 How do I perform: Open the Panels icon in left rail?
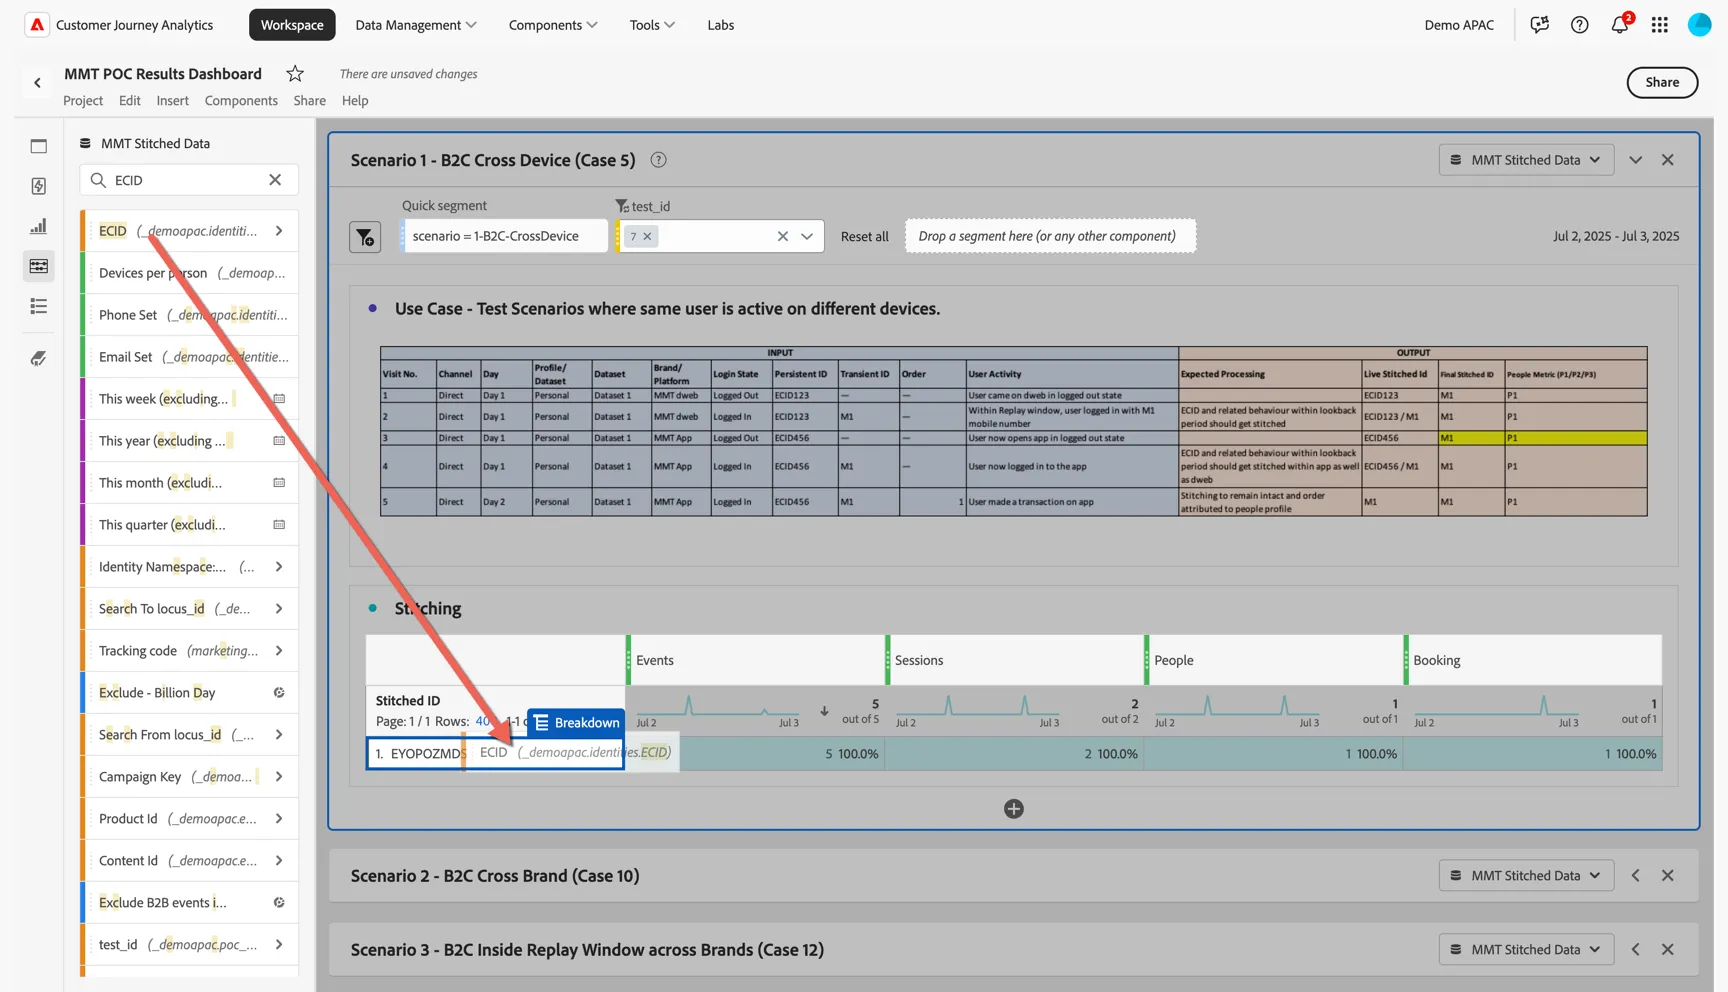39,146
